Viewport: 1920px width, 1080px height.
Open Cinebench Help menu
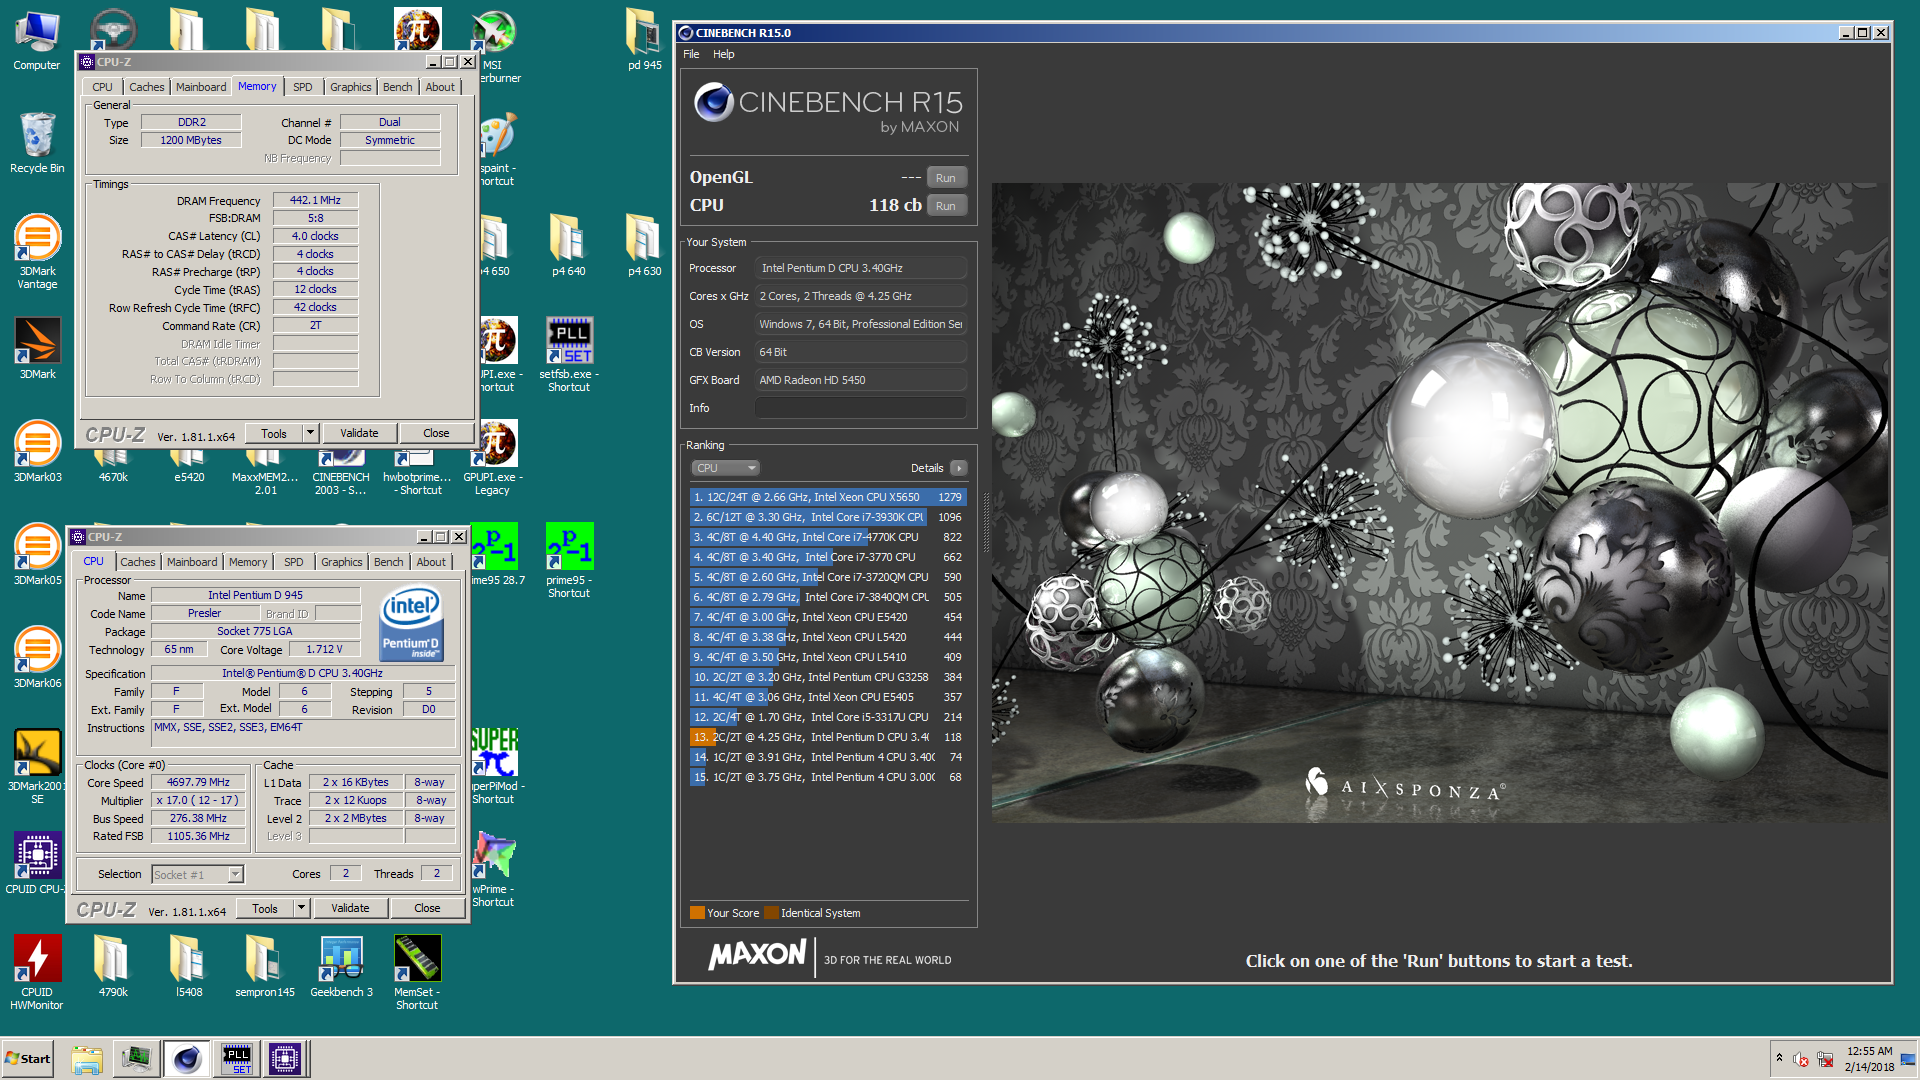[723, 54]
